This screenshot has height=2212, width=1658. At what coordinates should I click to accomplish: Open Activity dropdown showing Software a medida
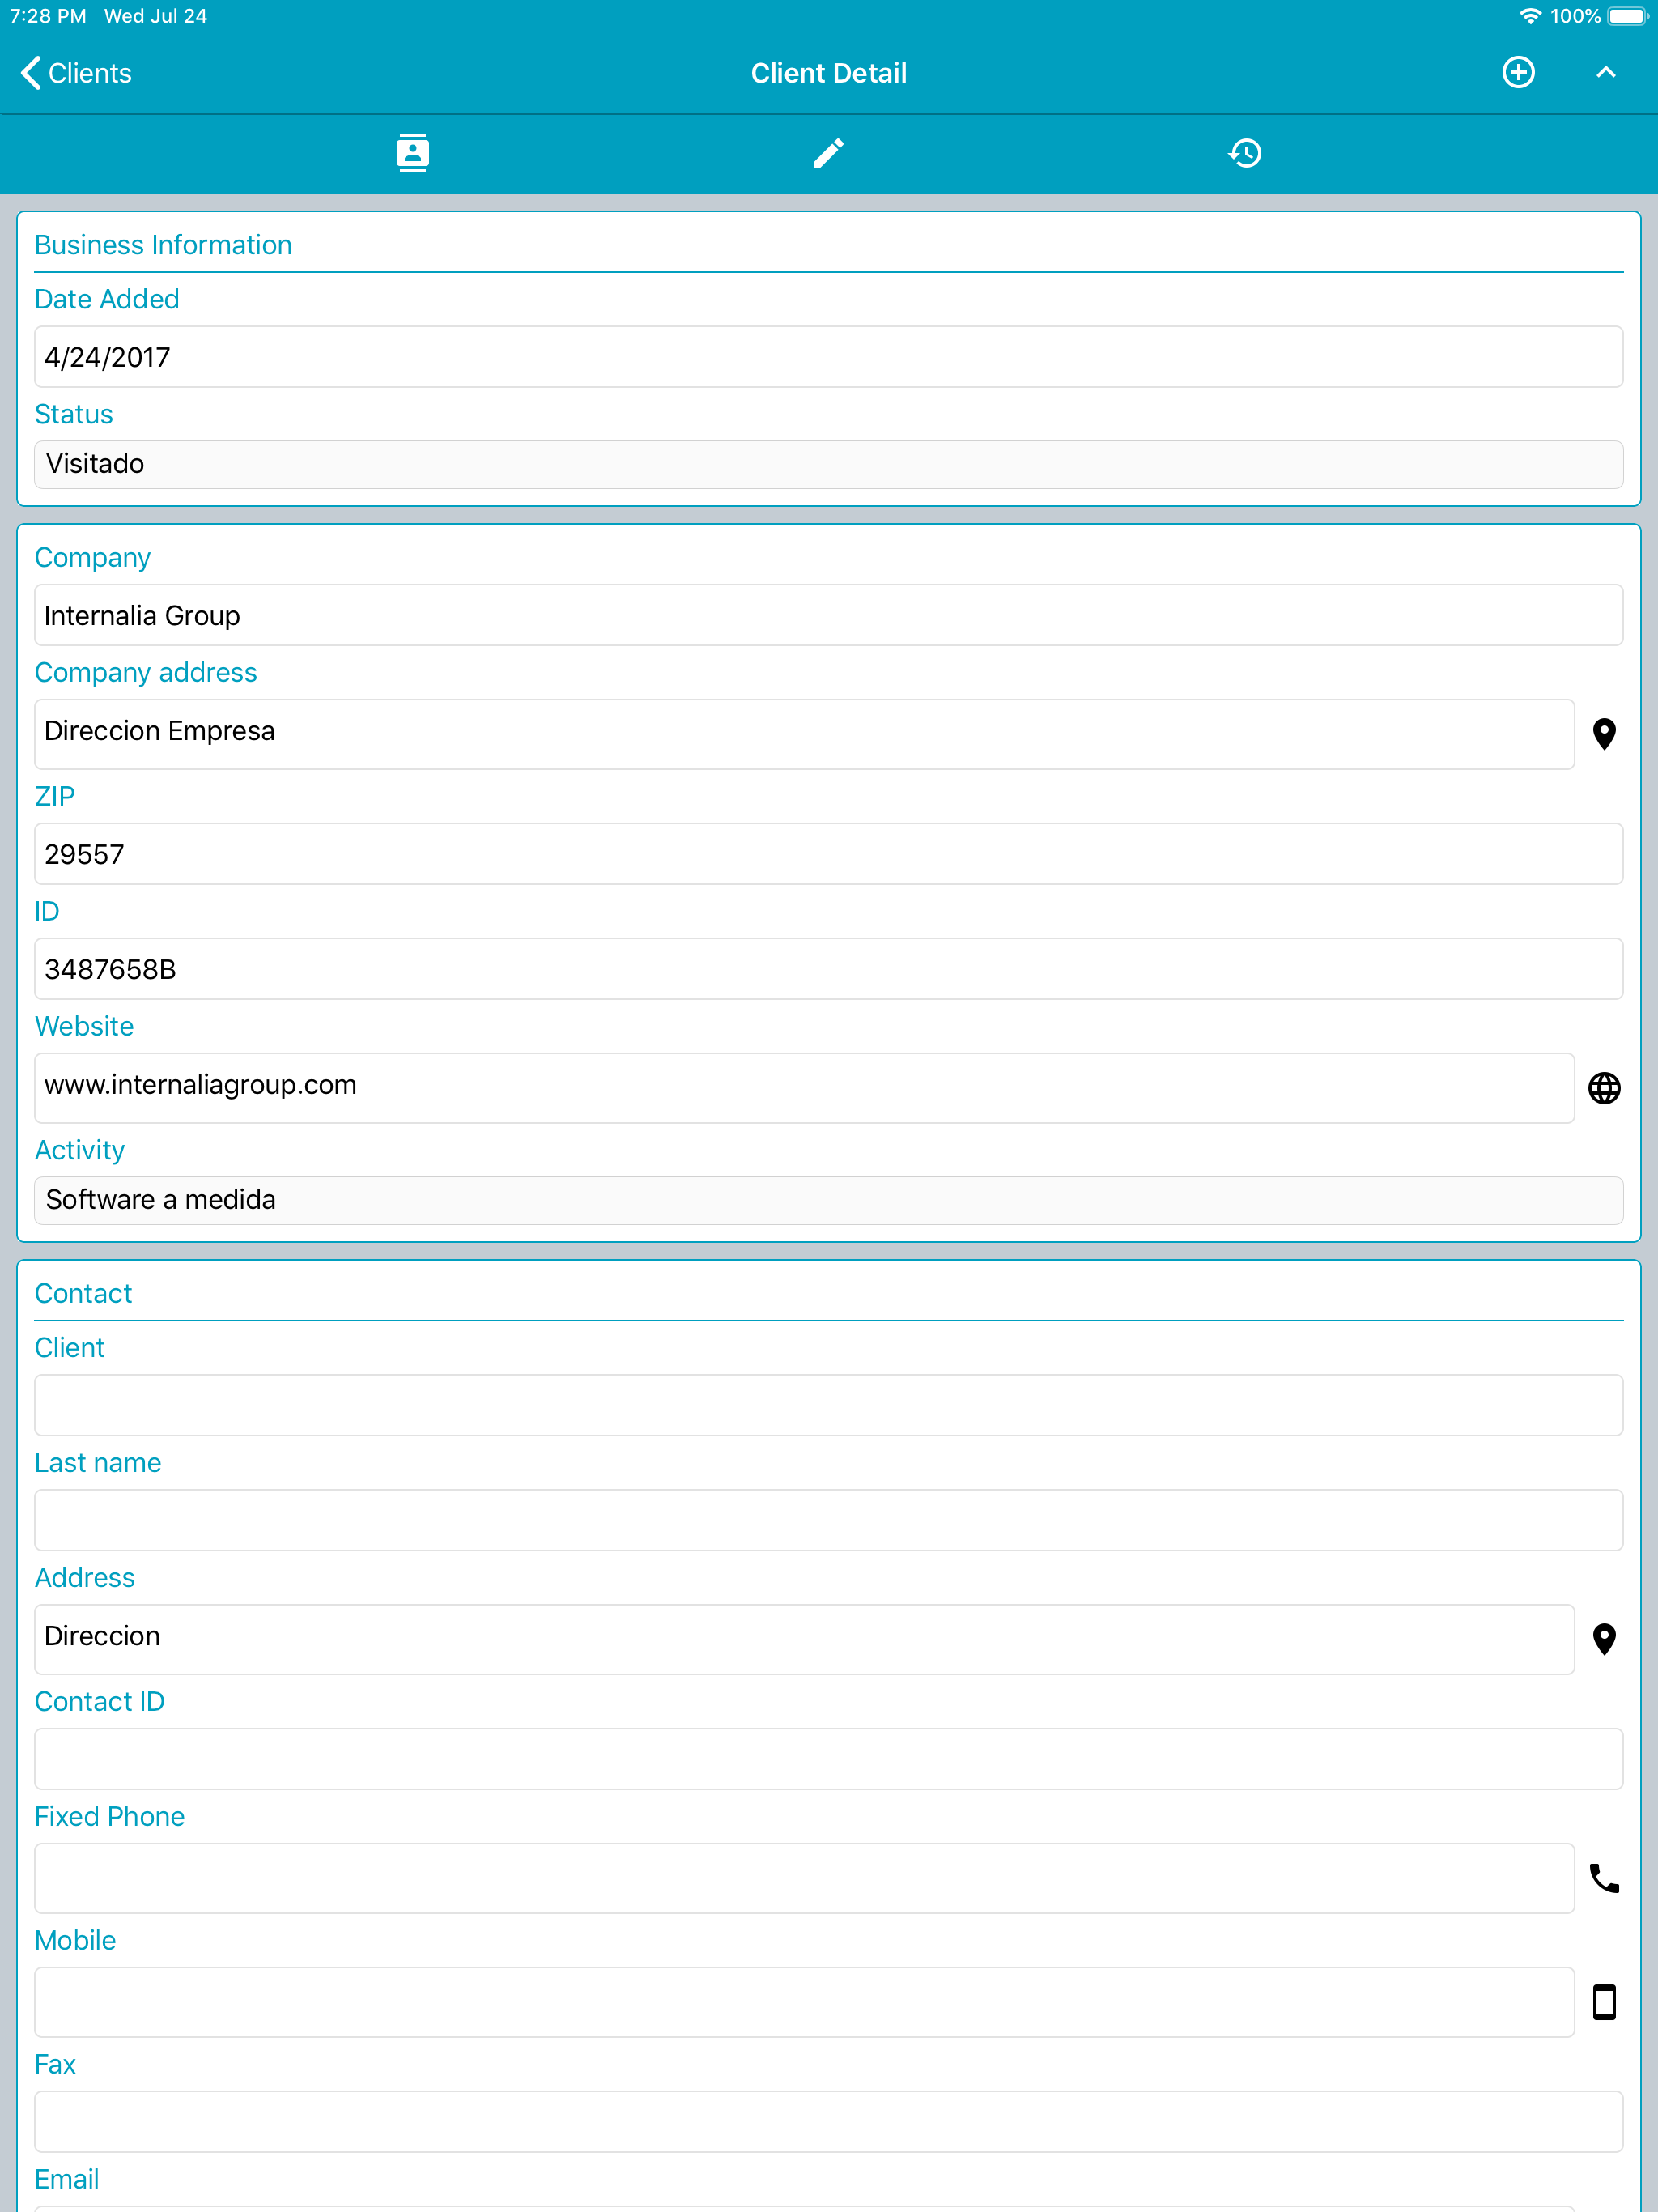coord(828,1200)
